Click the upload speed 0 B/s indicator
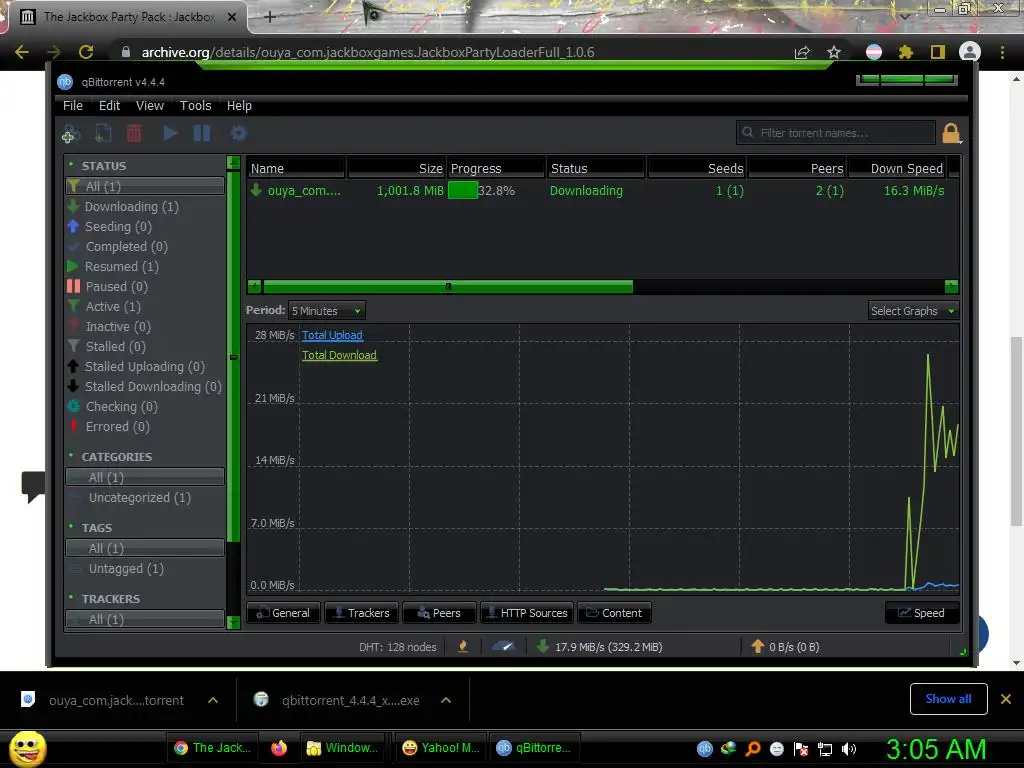The image size is (1024, 768). pos(786,647)
